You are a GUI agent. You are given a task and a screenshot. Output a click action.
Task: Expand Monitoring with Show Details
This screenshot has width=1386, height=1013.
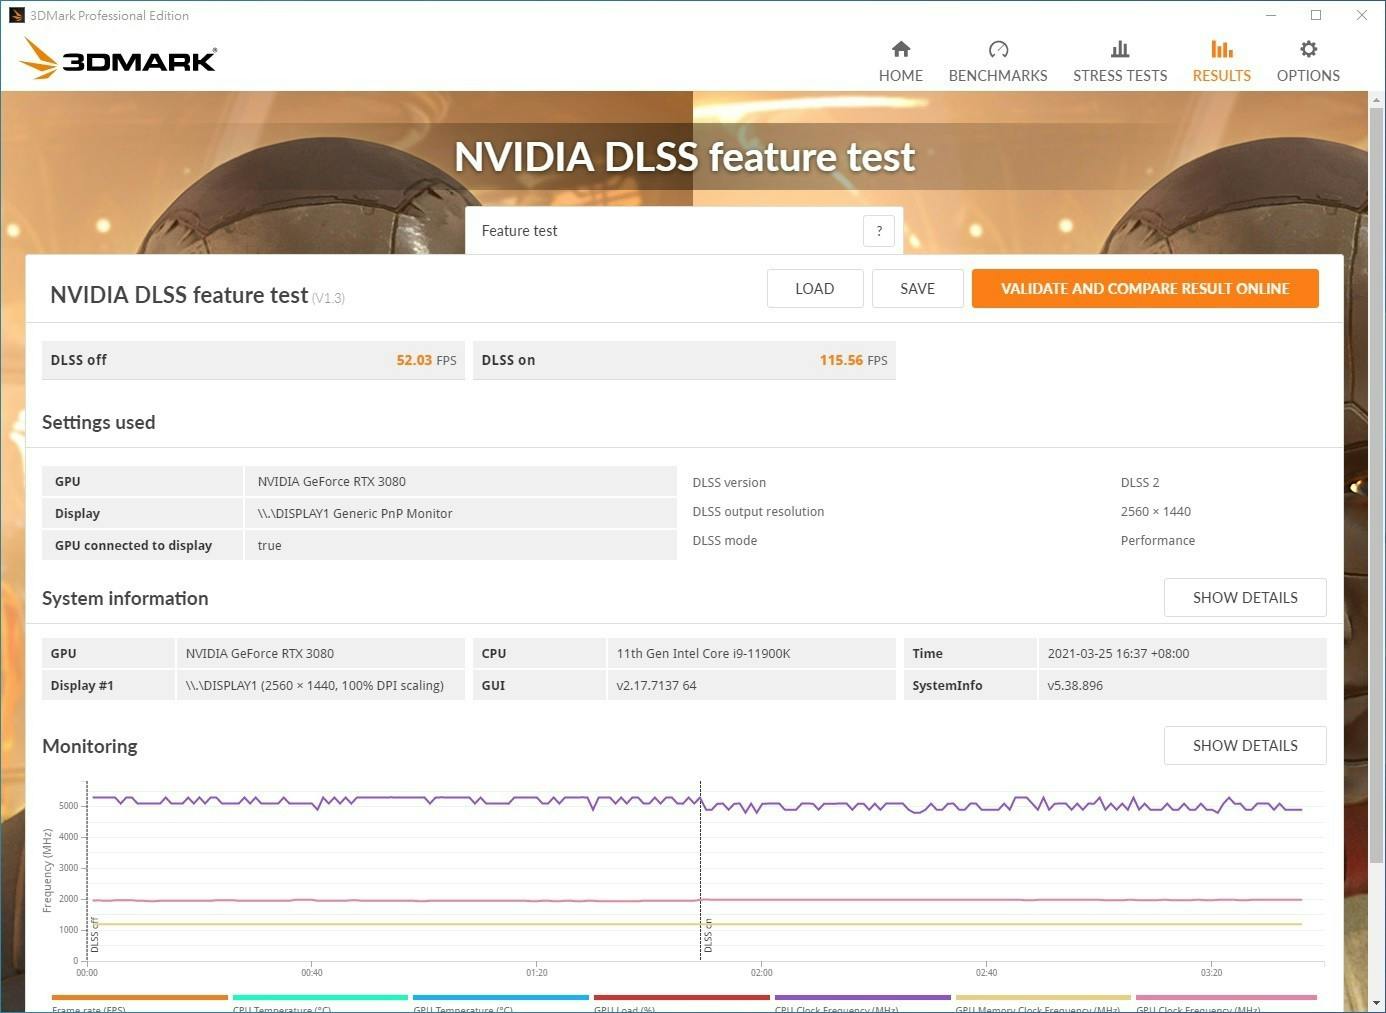click(1244, 746)
